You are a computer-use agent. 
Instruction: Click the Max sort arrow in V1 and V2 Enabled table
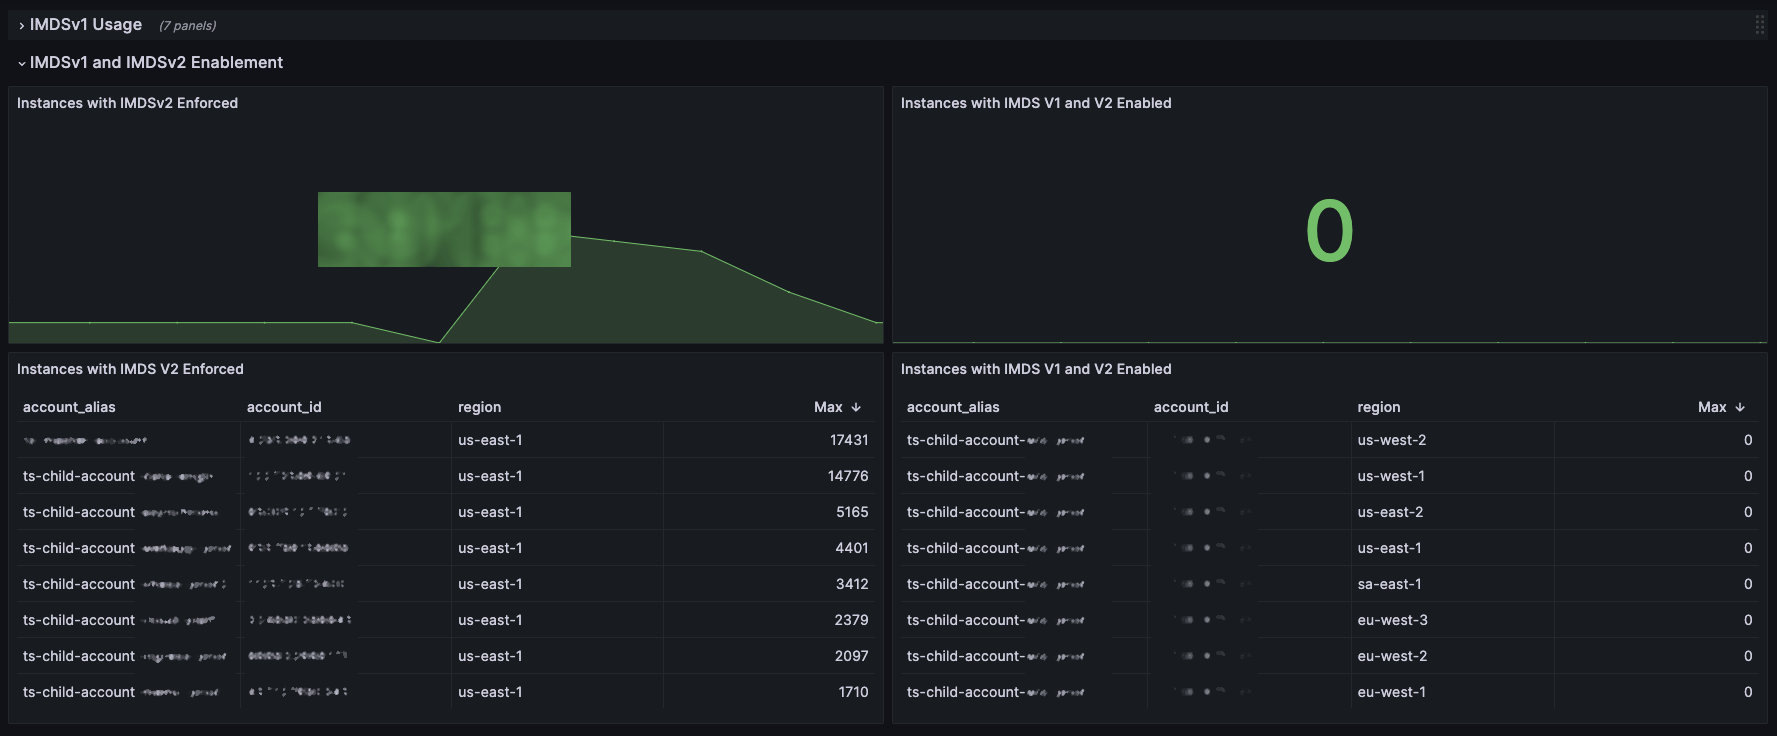click(x=1740, y=407)
